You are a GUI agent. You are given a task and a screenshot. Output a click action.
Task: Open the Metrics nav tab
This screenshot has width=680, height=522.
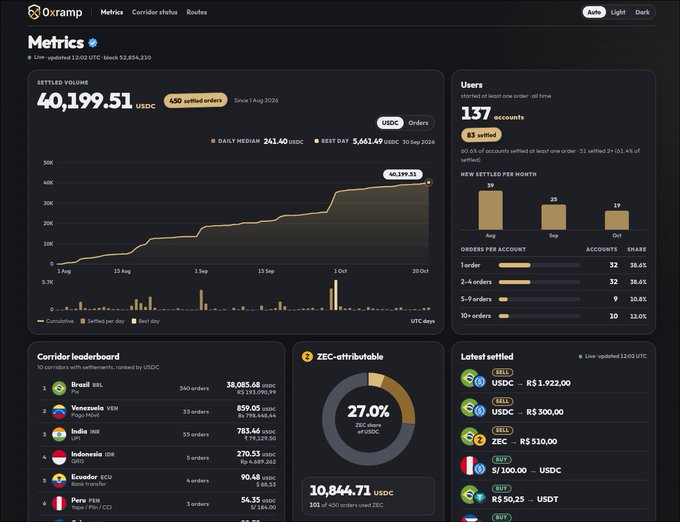[x=112, y=12]
